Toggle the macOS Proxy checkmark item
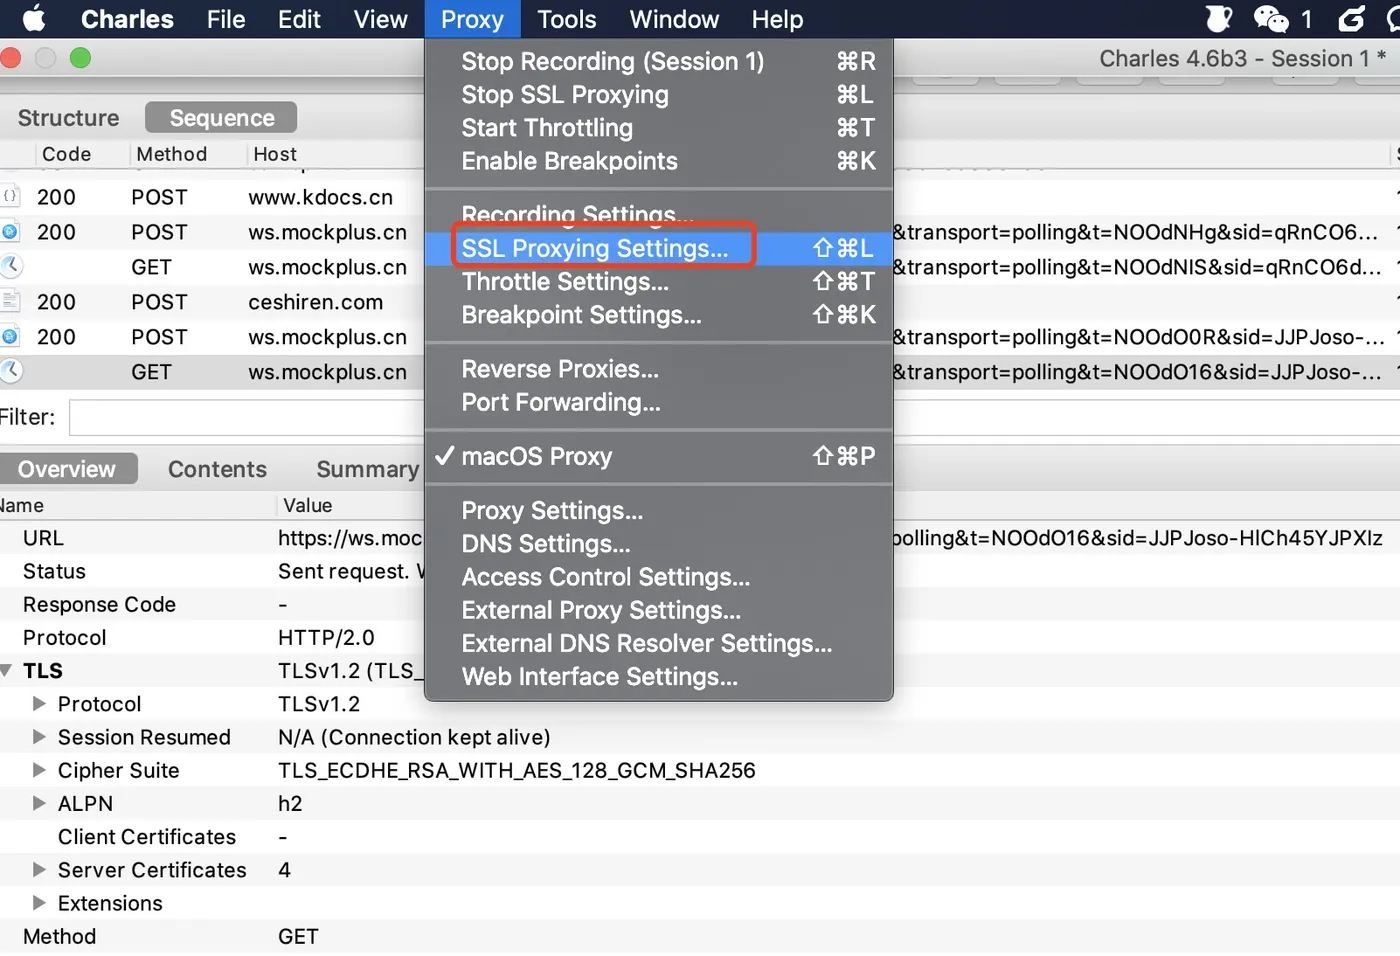The image size is (1400, 956). pos(658,457)
